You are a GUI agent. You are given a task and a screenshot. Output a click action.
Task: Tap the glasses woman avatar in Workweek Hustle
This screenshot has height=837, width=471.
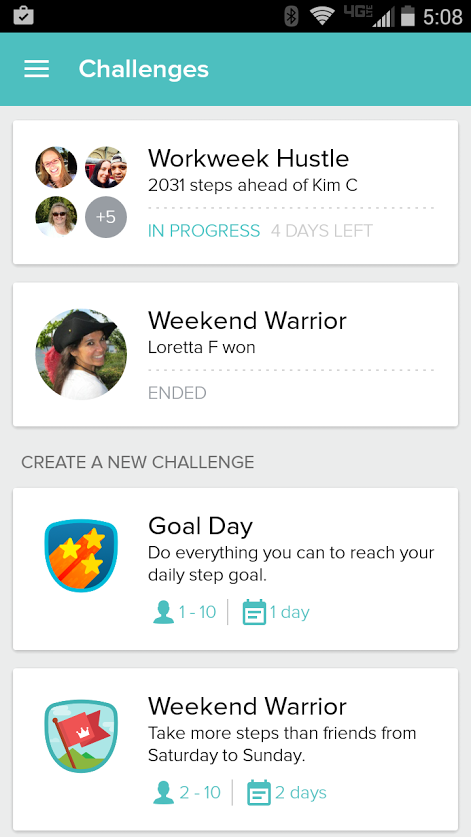(56, 167)
